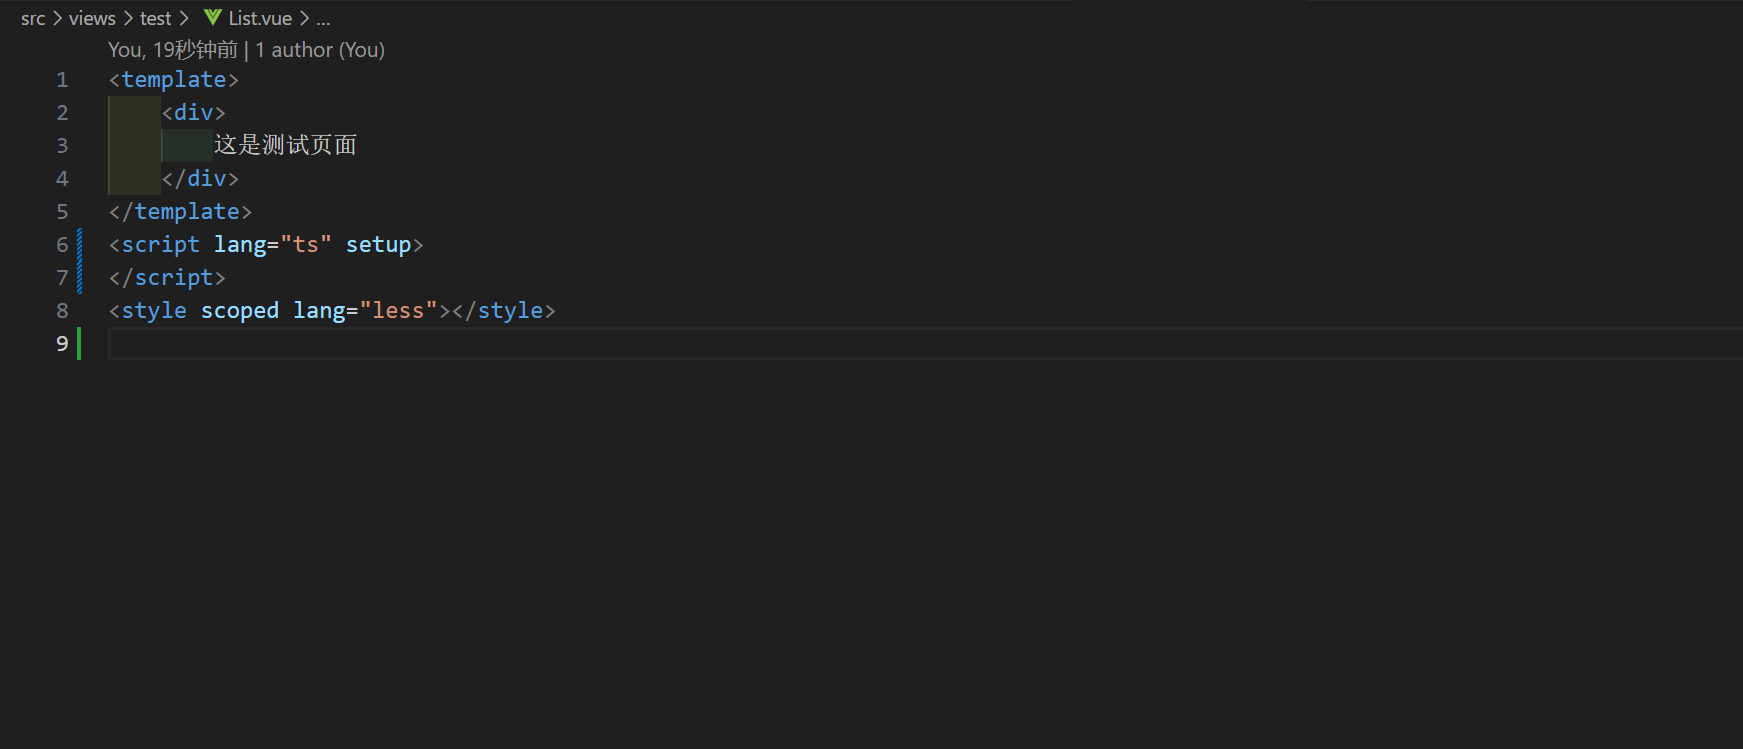Place cursor on the setup attribute

[x=378, y=245]
